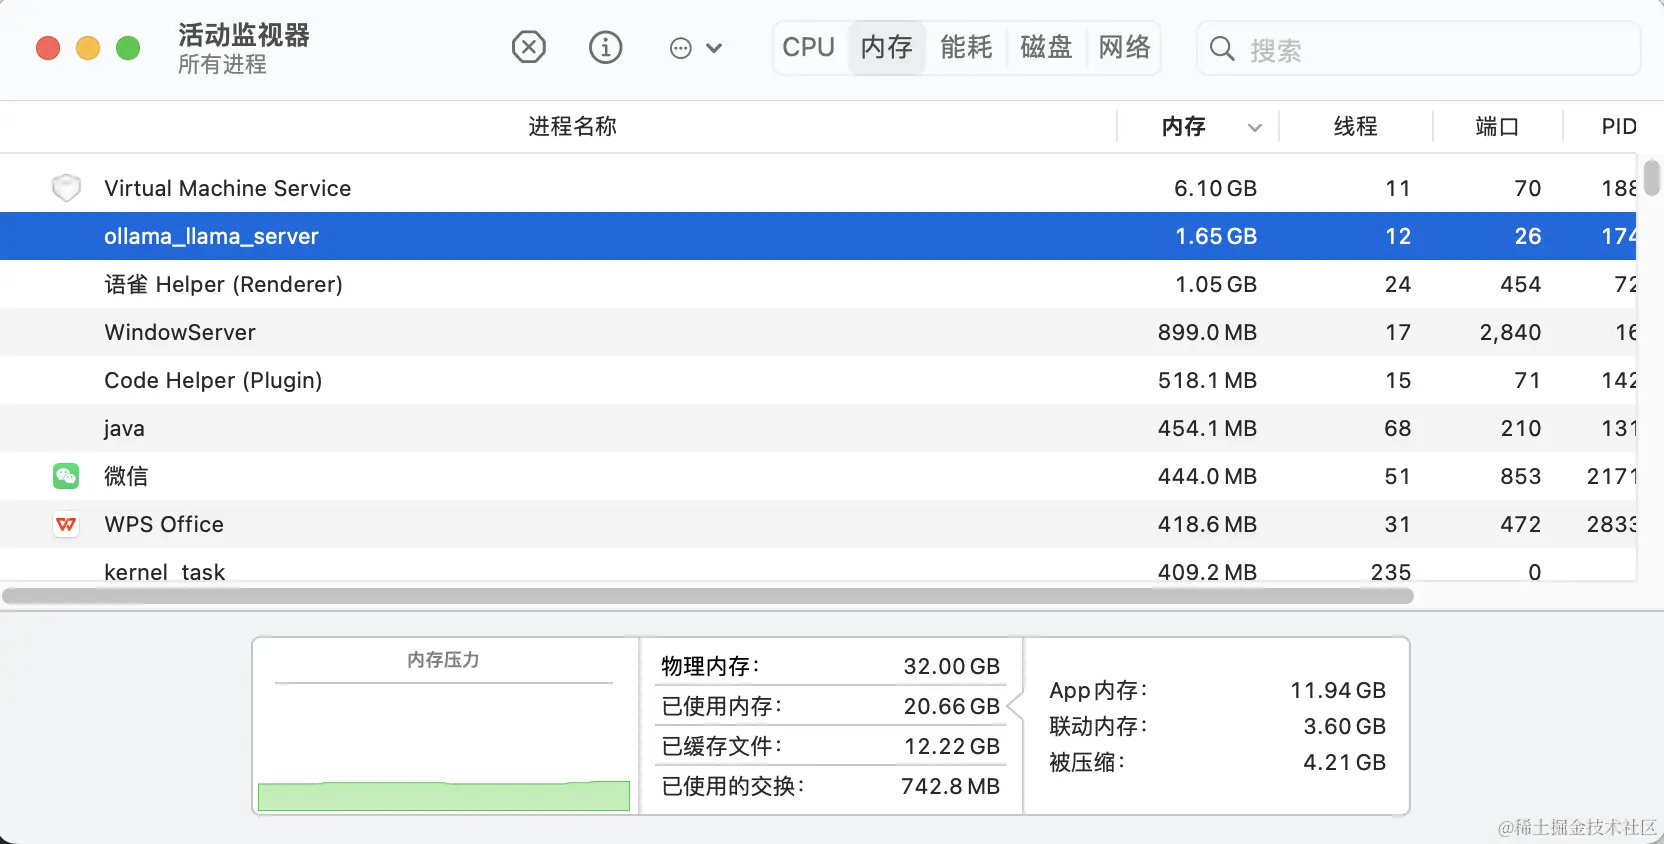Switch to the 能耗 tab
This screenshot has height=844, width=1664.
(966, 47)
